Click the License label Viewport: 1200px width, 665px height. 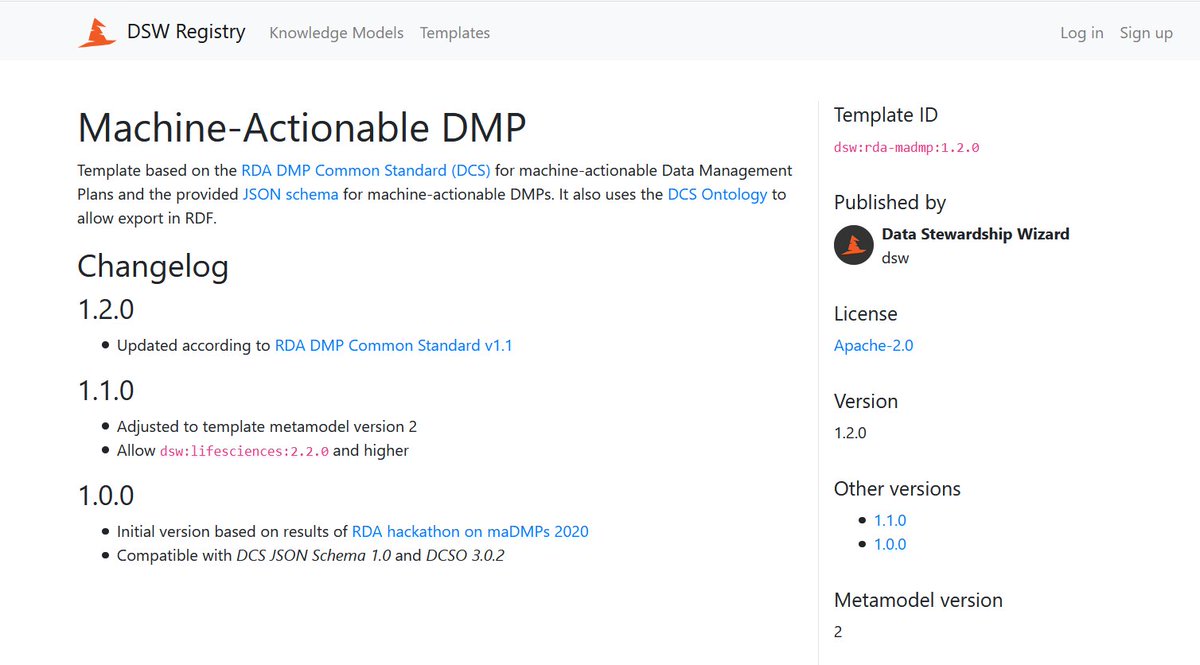pyautogui.click(x=866, y=313)
